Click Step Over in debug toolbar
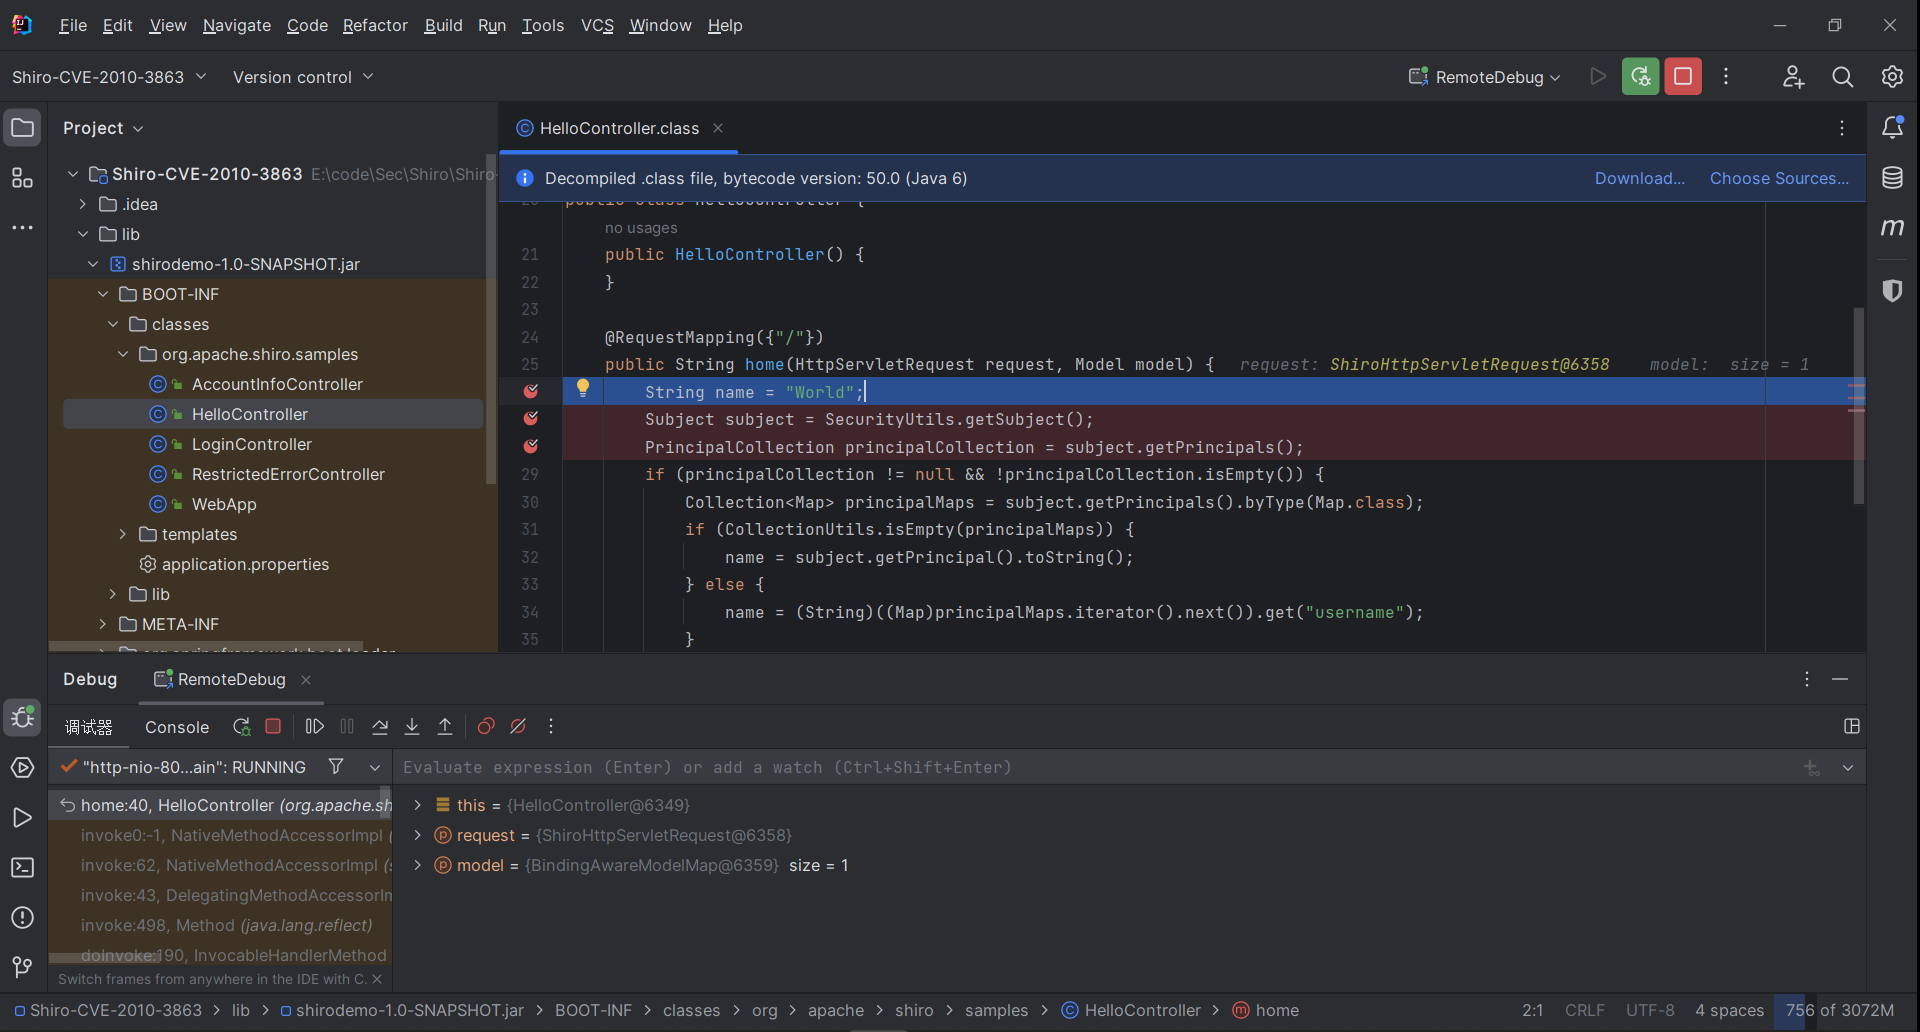This screenshot has height=1032, width=1920. point(380,727)
